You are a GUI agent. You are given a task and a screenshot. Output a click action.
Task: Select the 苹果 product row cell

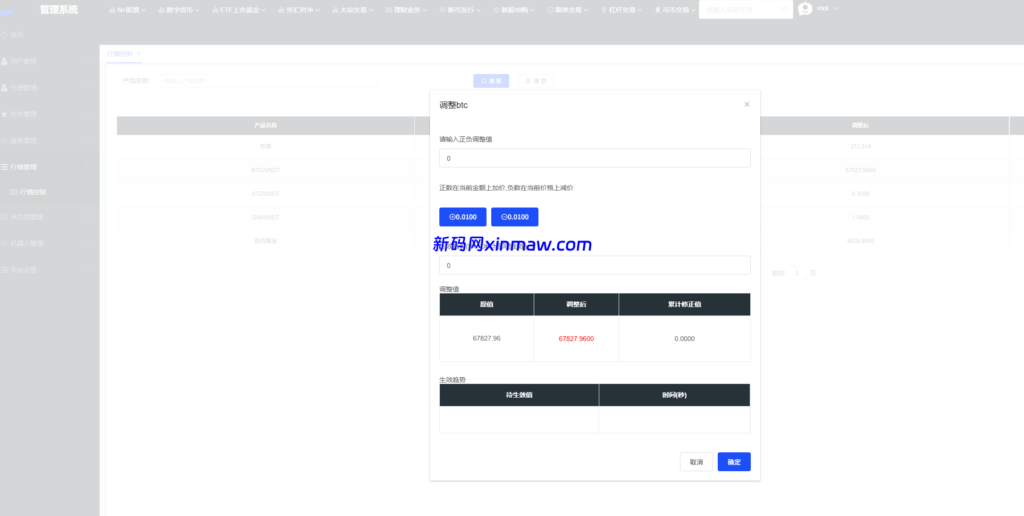tap(266, 146)
